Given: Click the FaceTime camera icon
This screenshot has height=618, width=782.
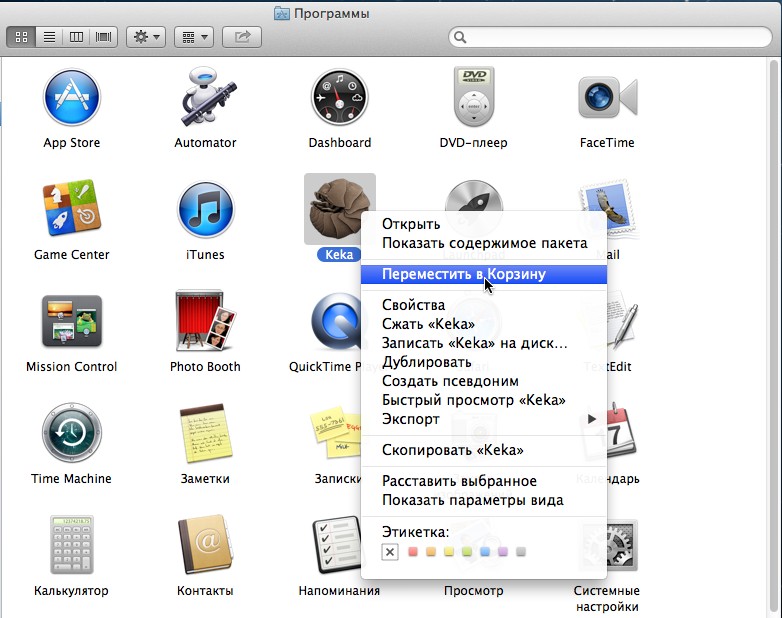Looking at the screenshot, I should tap(607, 97).
